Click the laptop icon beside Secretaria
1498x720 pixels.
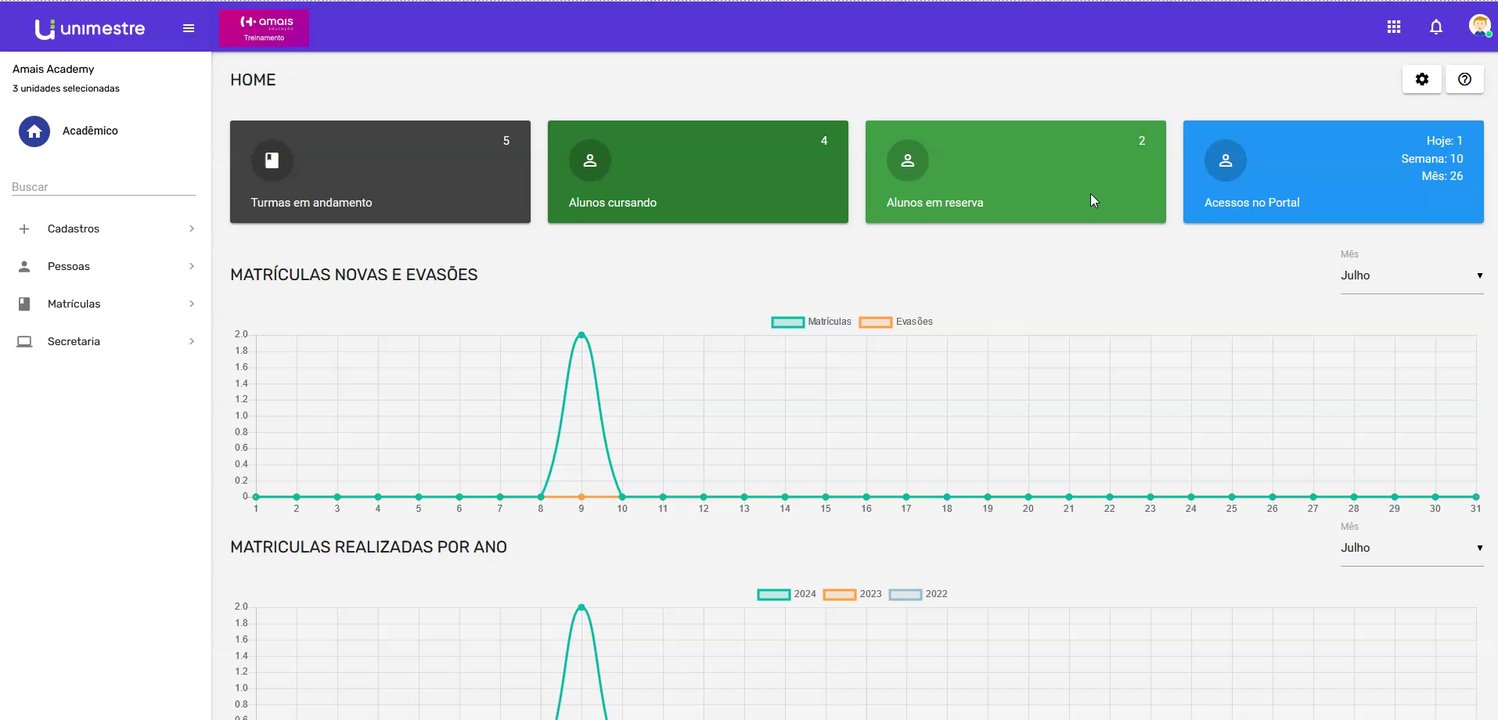point(24,342)
